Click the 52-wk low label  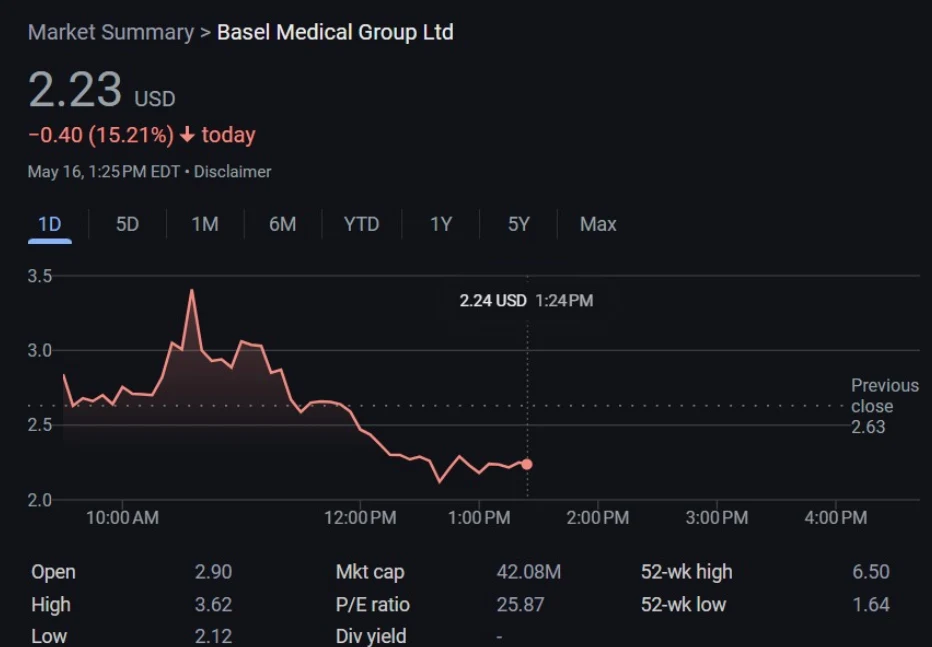coord(684,605)
